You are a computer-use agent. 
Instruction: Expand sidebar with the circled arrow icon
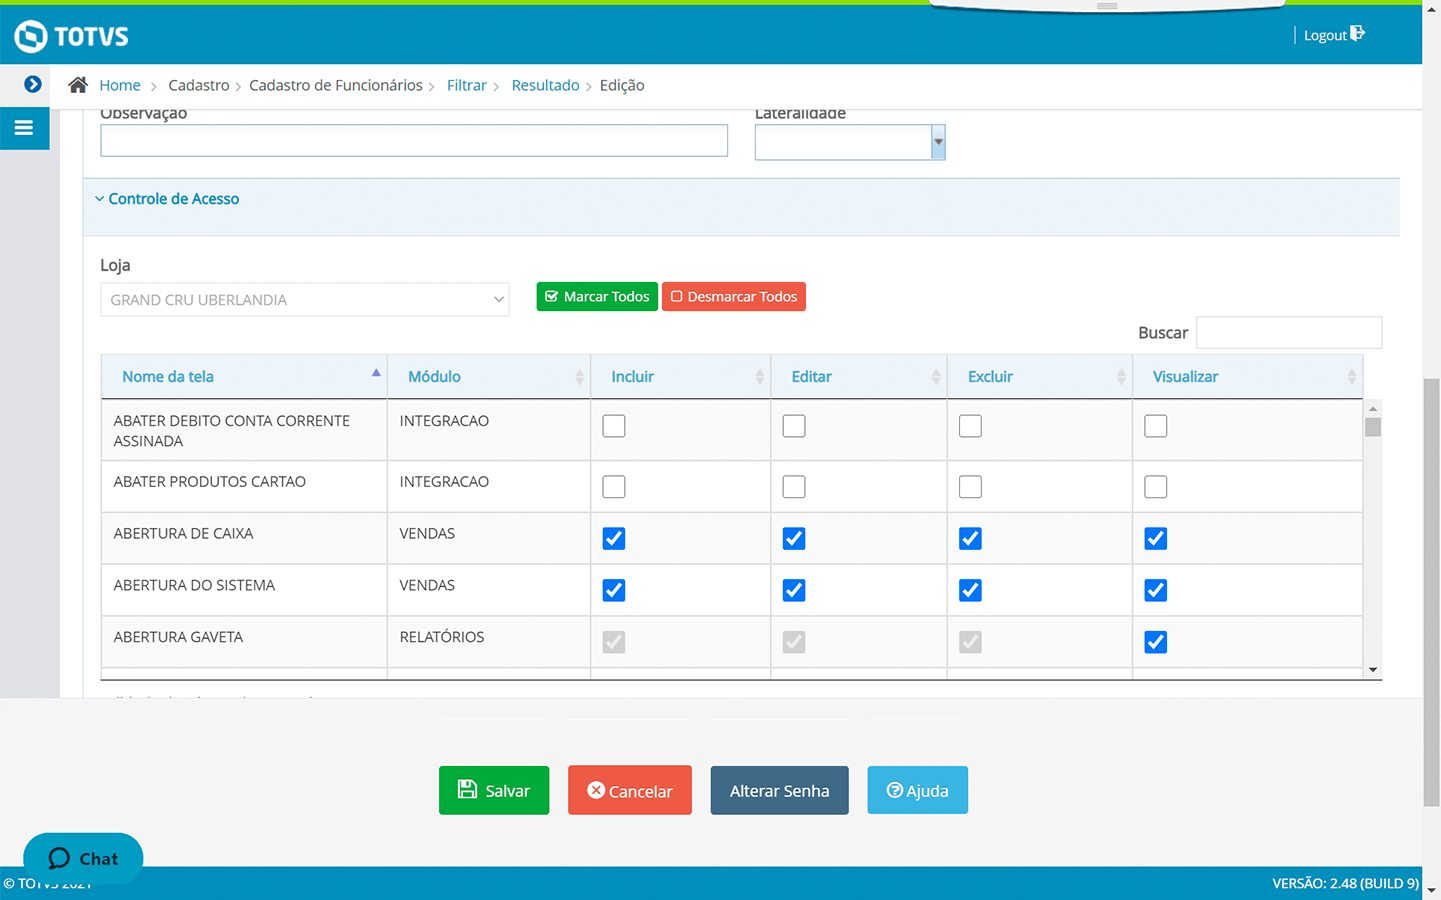[32, 84]
